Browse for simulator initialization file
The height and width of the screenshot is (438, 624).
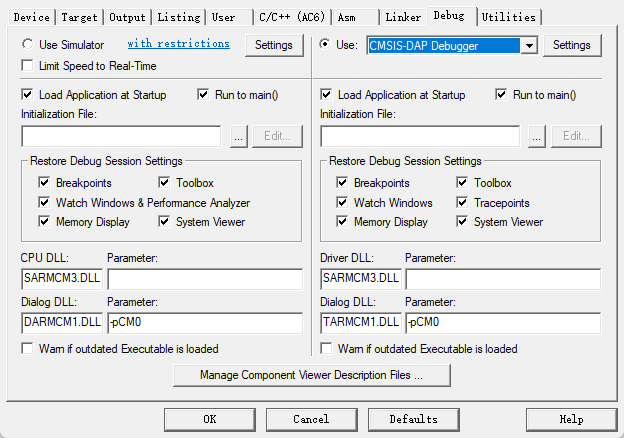[238, 136]
